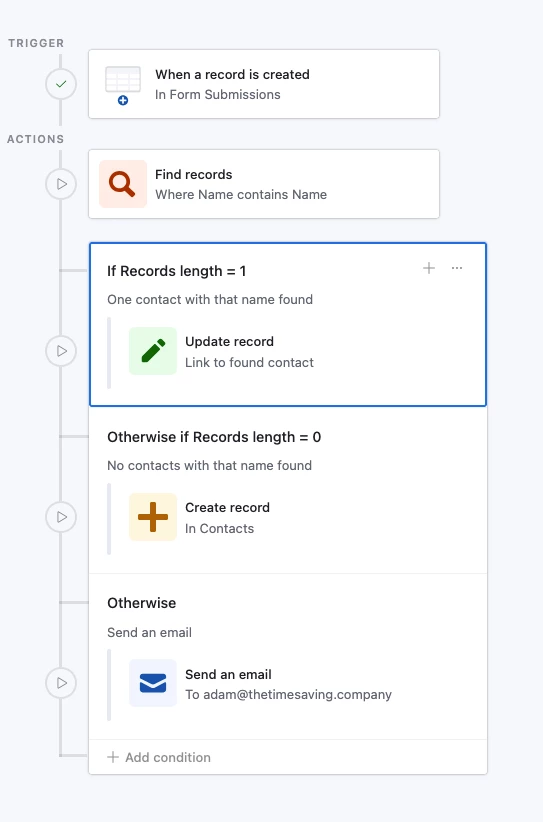Click the table icon in trigger card
The width and height of the screenshot is (543, 822).
click(x=123, y=85)
